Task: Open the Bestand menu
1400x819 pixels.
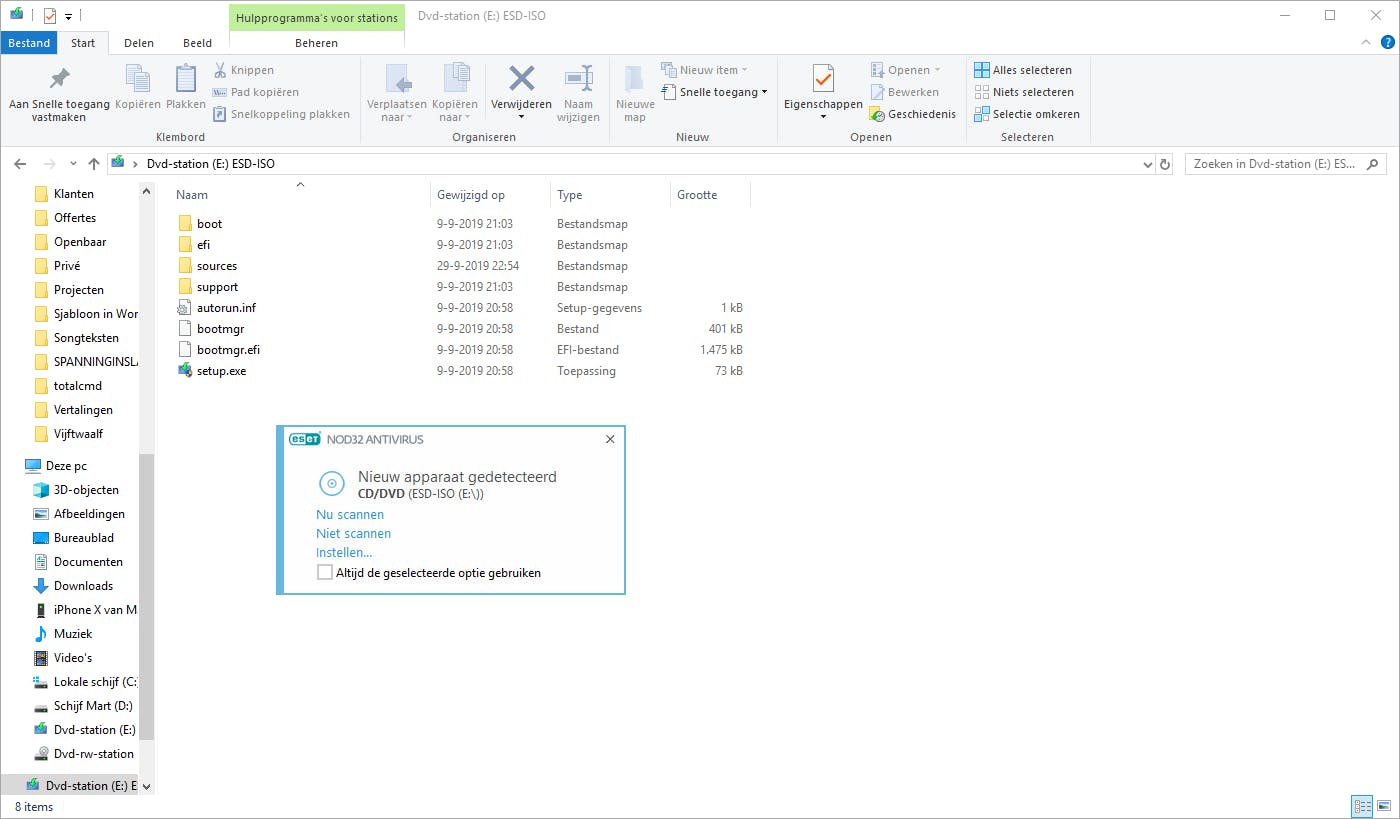Action: (29, 43)
